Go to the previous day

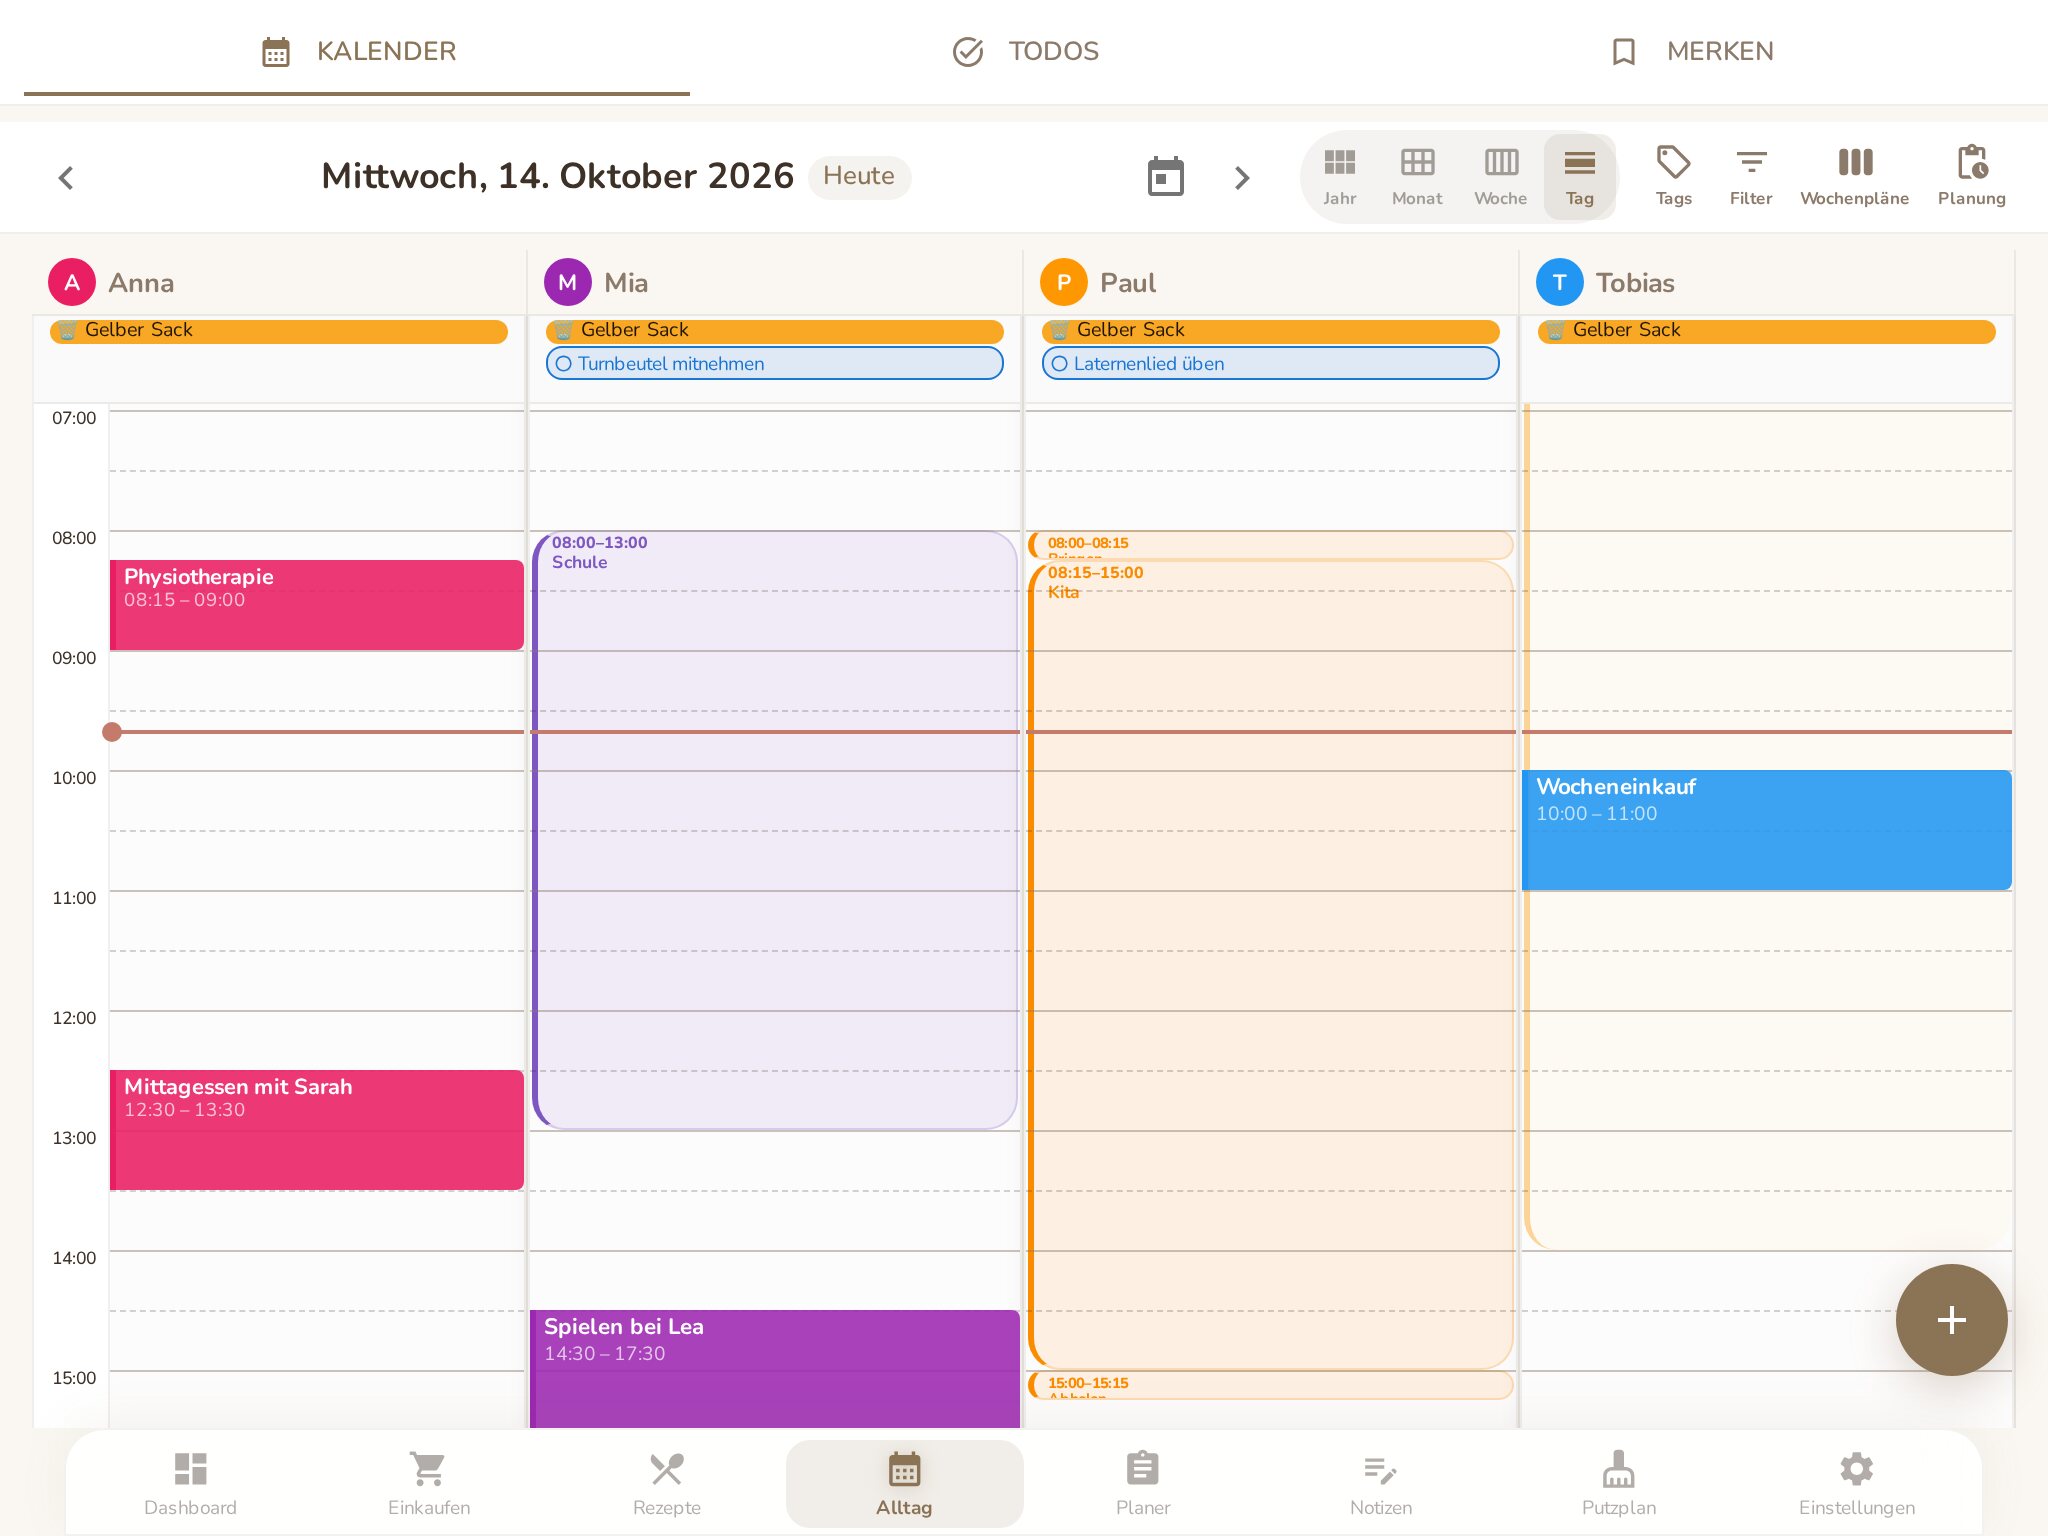pyautogui.click(x=66, y=178)
